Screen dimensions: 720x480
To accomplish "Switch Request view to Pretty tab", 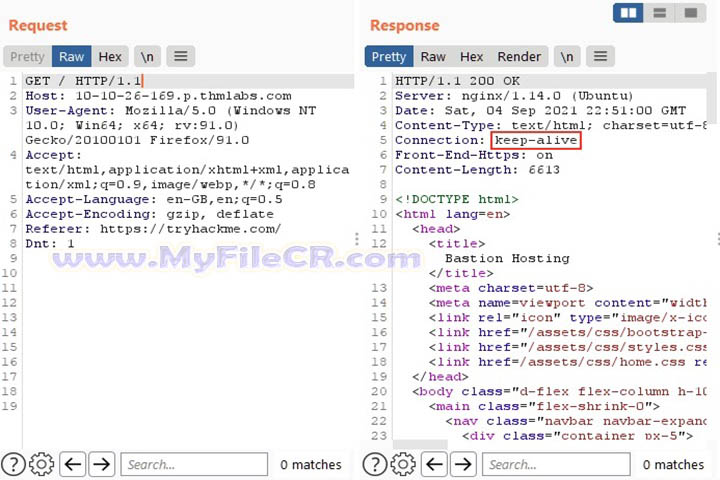I will click(28, 56).
